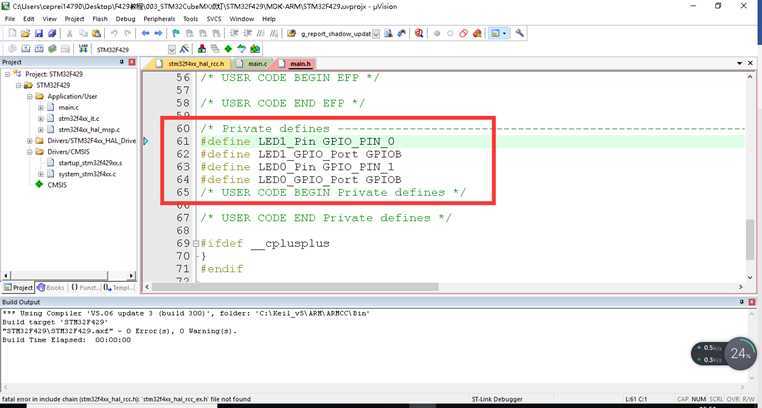This screenshot has width=762, height=408.
Task: Select system_stm32f4xx.c in project tree
Action: [87, 174]
